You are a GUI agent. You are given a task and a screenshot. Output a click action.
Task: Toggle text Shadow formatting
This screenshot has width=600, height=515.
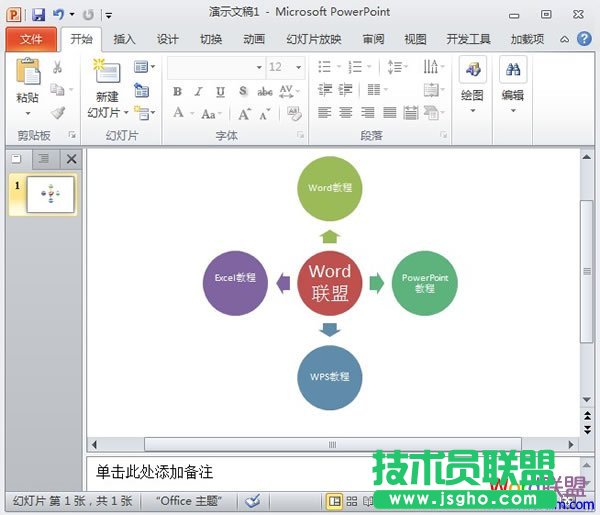[243, 91]
